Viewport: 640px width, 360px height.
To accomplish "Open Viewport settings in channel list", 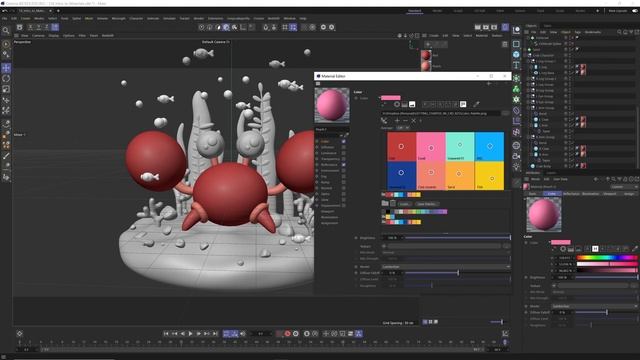I will (x=327, y=211).
